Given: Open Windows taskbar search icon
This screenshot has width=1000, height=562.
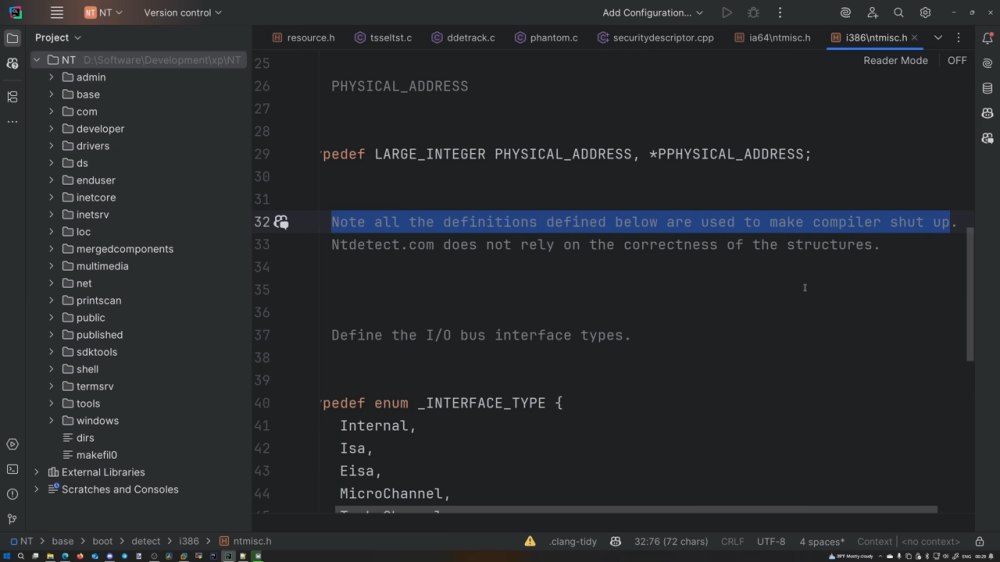Looking at the screenshot, I should pos(20,556).
